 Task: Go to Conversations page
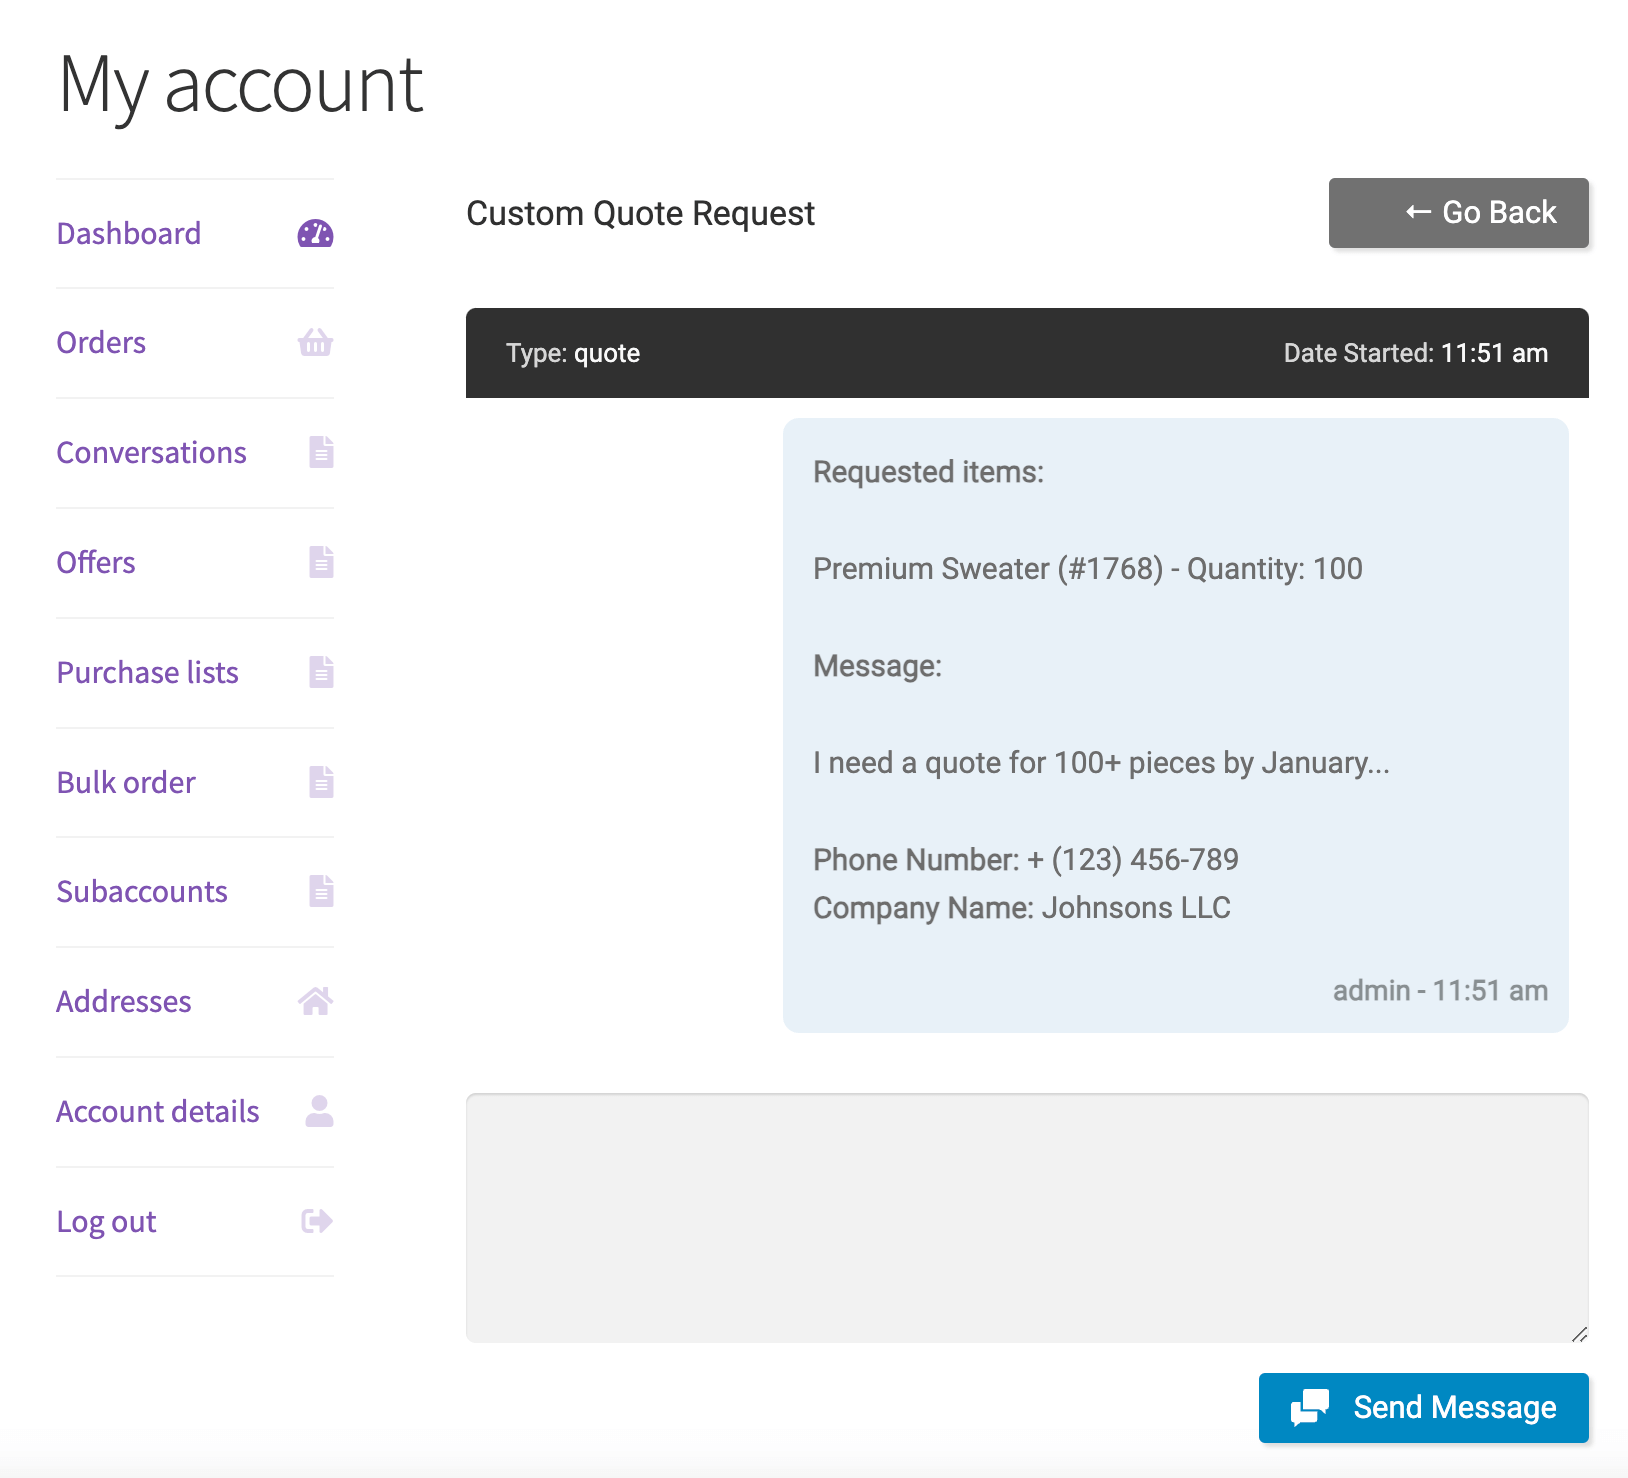click(x=151, y=453)
